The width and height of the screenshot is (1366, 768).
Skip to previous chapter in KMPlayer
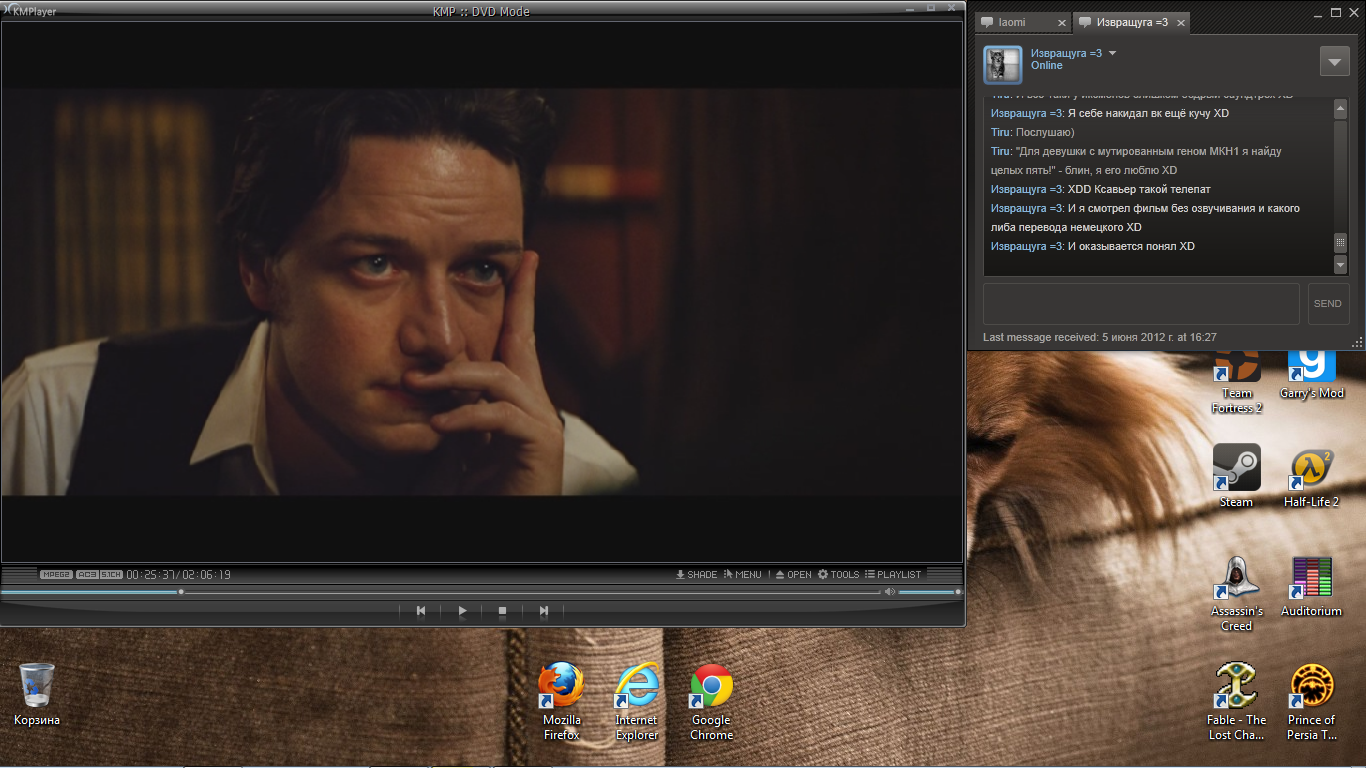(421, 610)
